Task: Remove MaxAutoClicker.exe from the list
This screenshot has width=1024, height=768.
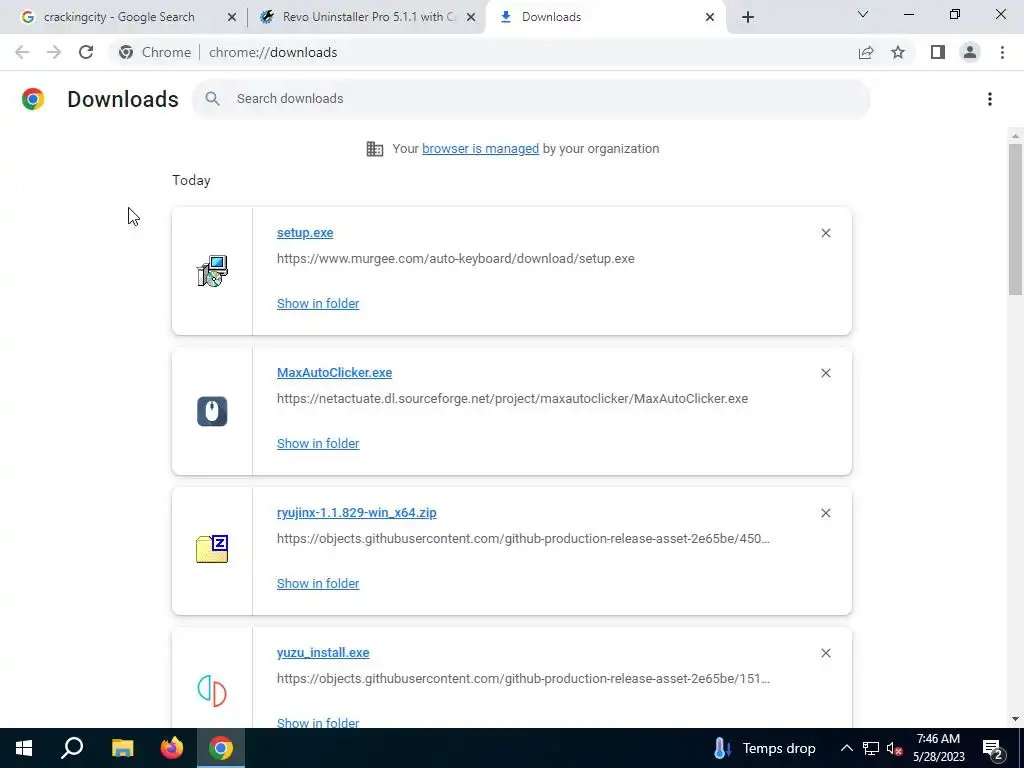Action: (x=826, y=373)
